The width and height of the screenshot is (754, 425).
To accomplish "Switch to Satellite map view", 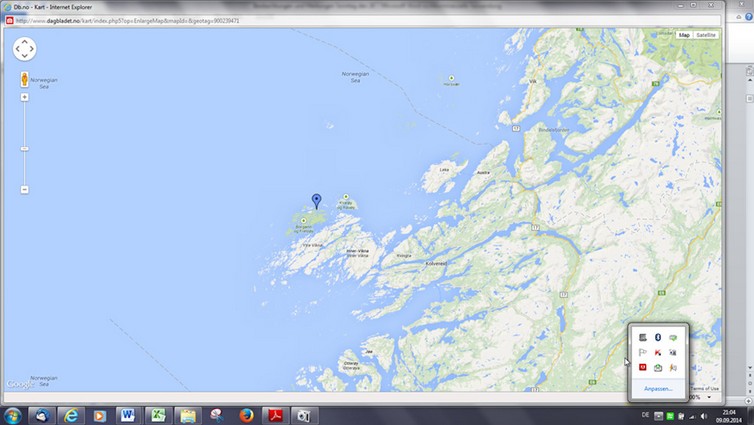I will point(706,35).
